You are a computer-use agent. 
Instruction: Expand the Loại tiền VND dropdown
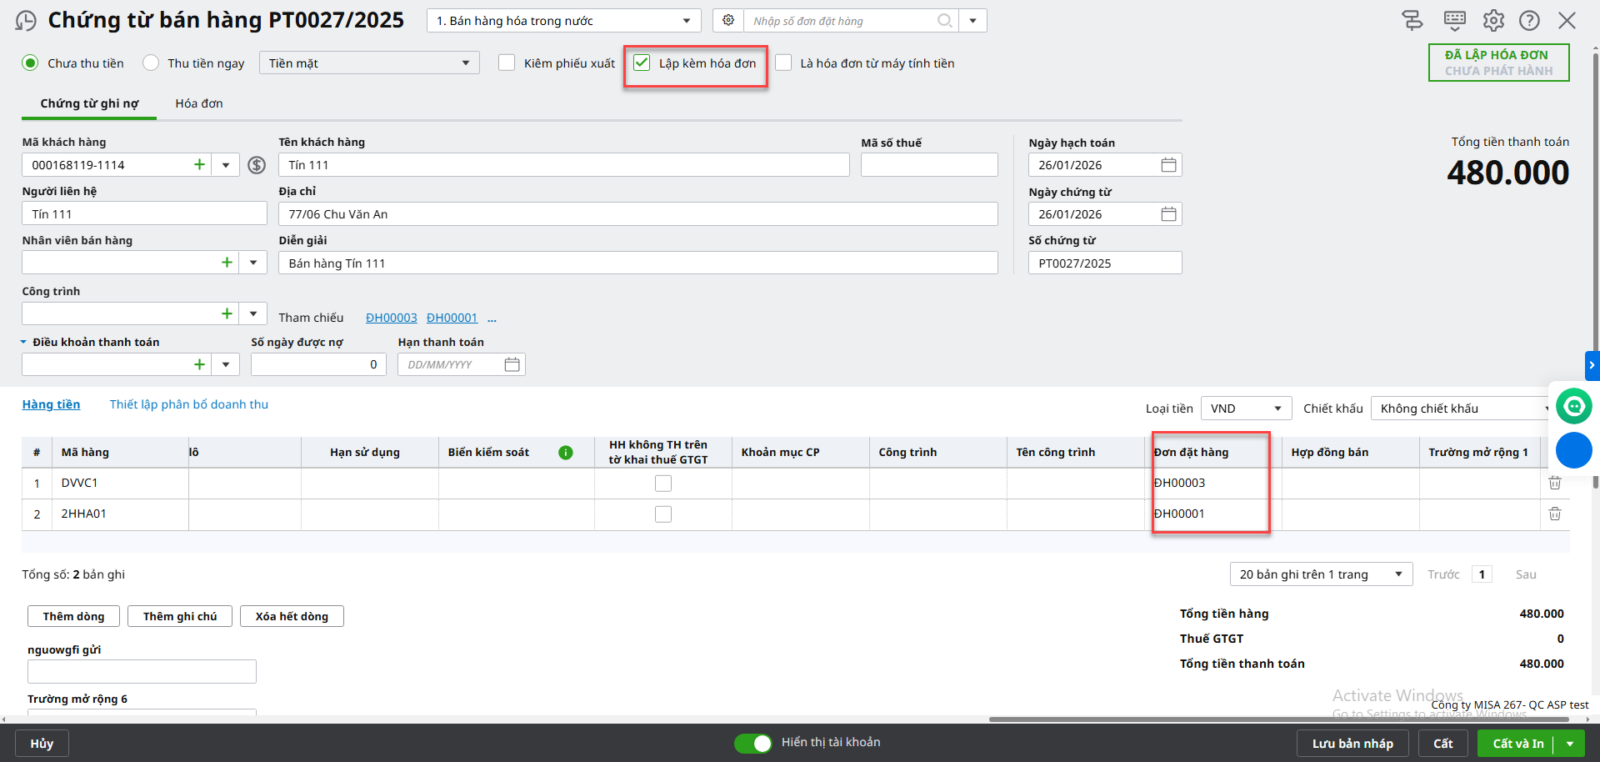click(x=1277, y=409)
